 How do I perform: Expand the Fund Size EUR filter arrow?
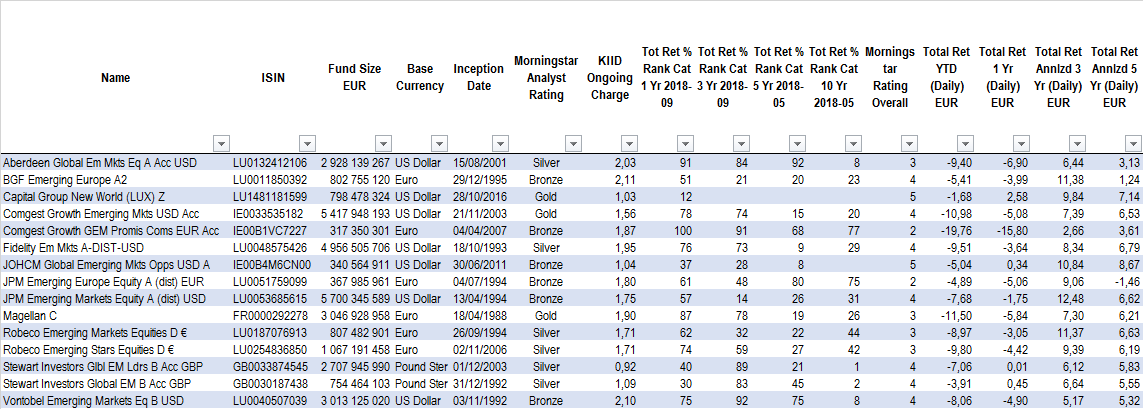point(384,143)
